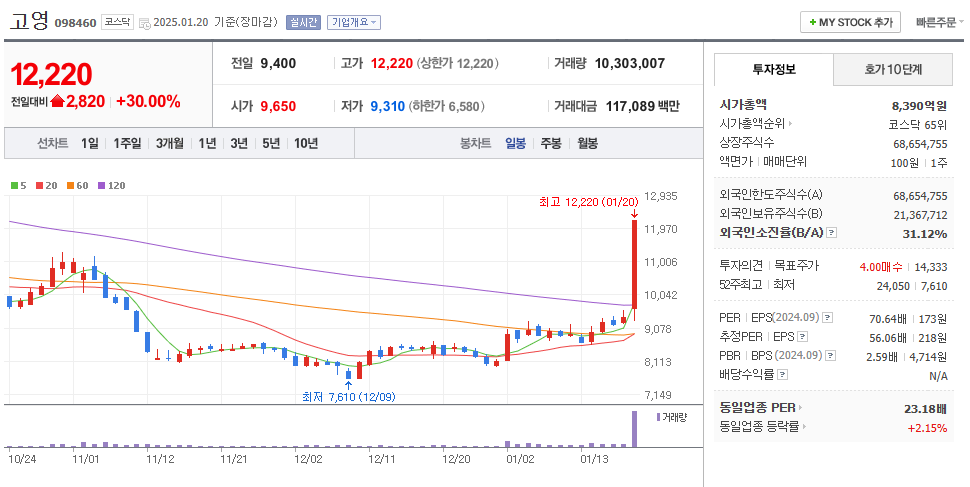Viewport: 970px width, 487px height.
Task: Open the 빠른주문 dropdown
Action: tap(940, 23)
